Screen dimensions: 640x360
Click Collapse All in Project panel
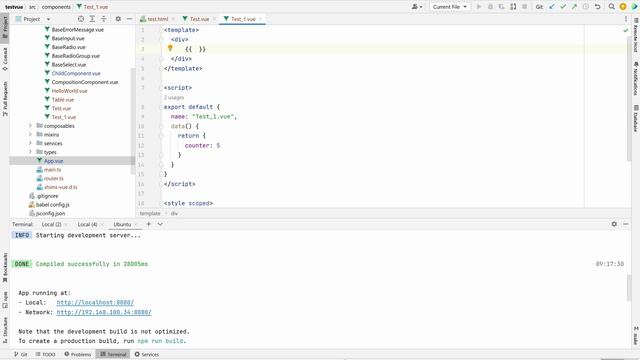[x=104, y=19]
